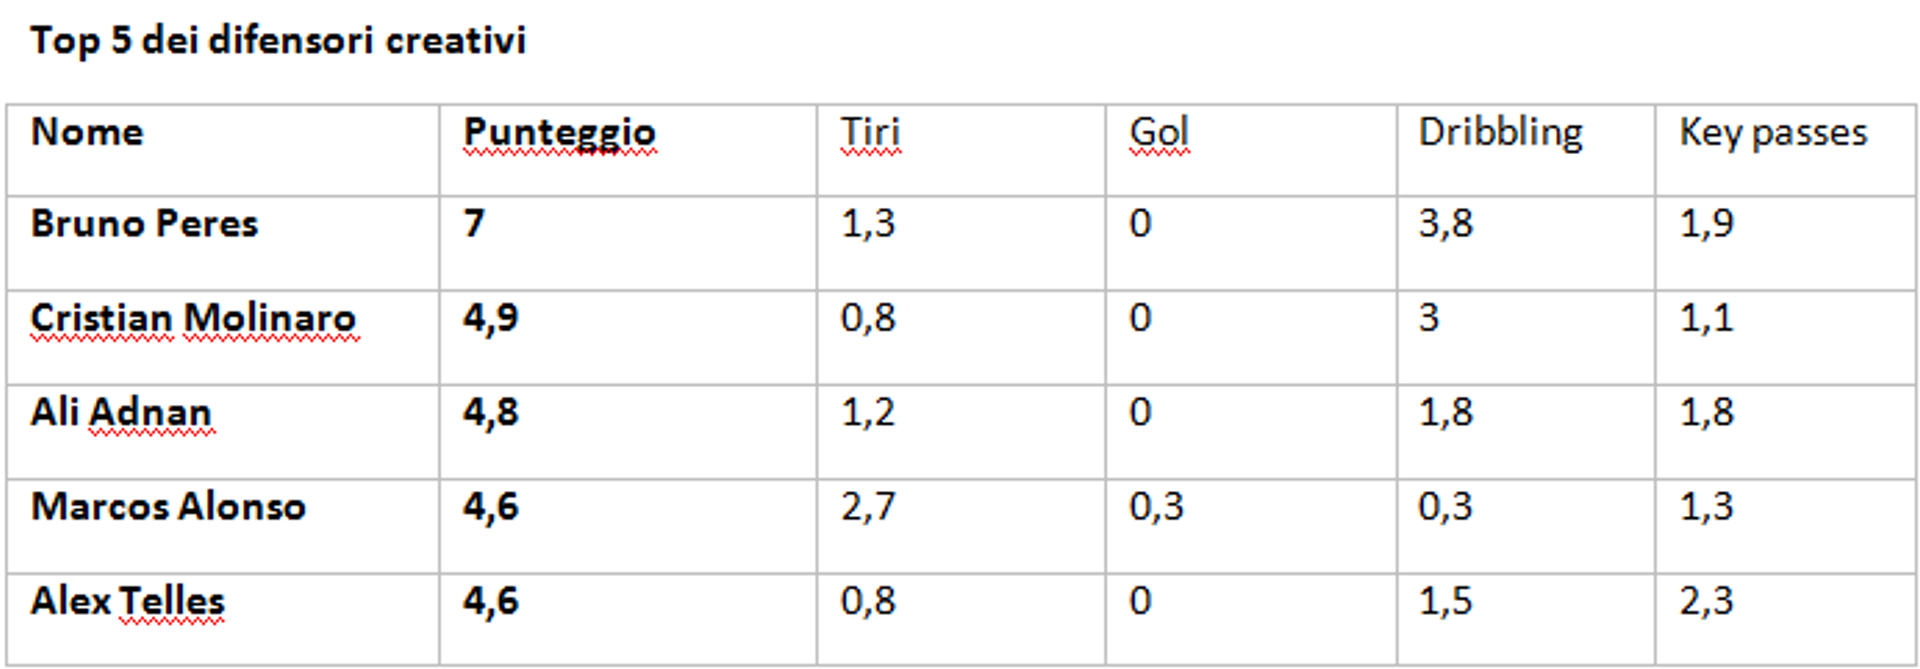
Task: Select the 'Dribbling' header cell
Action: pyautogui.click(x=1500, y=132)
